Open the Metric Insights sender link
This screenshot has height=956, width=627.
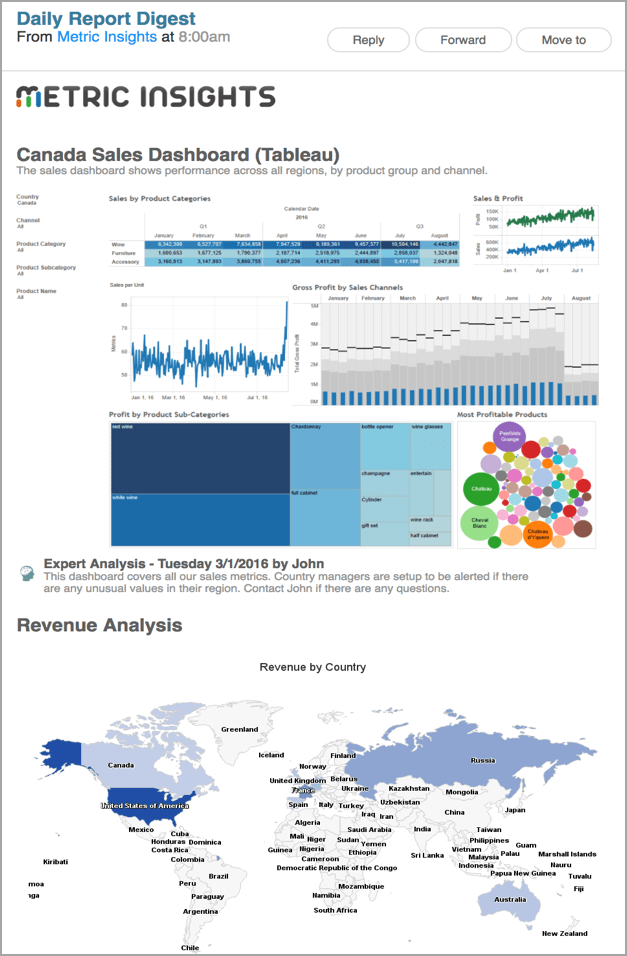[107, 37]
